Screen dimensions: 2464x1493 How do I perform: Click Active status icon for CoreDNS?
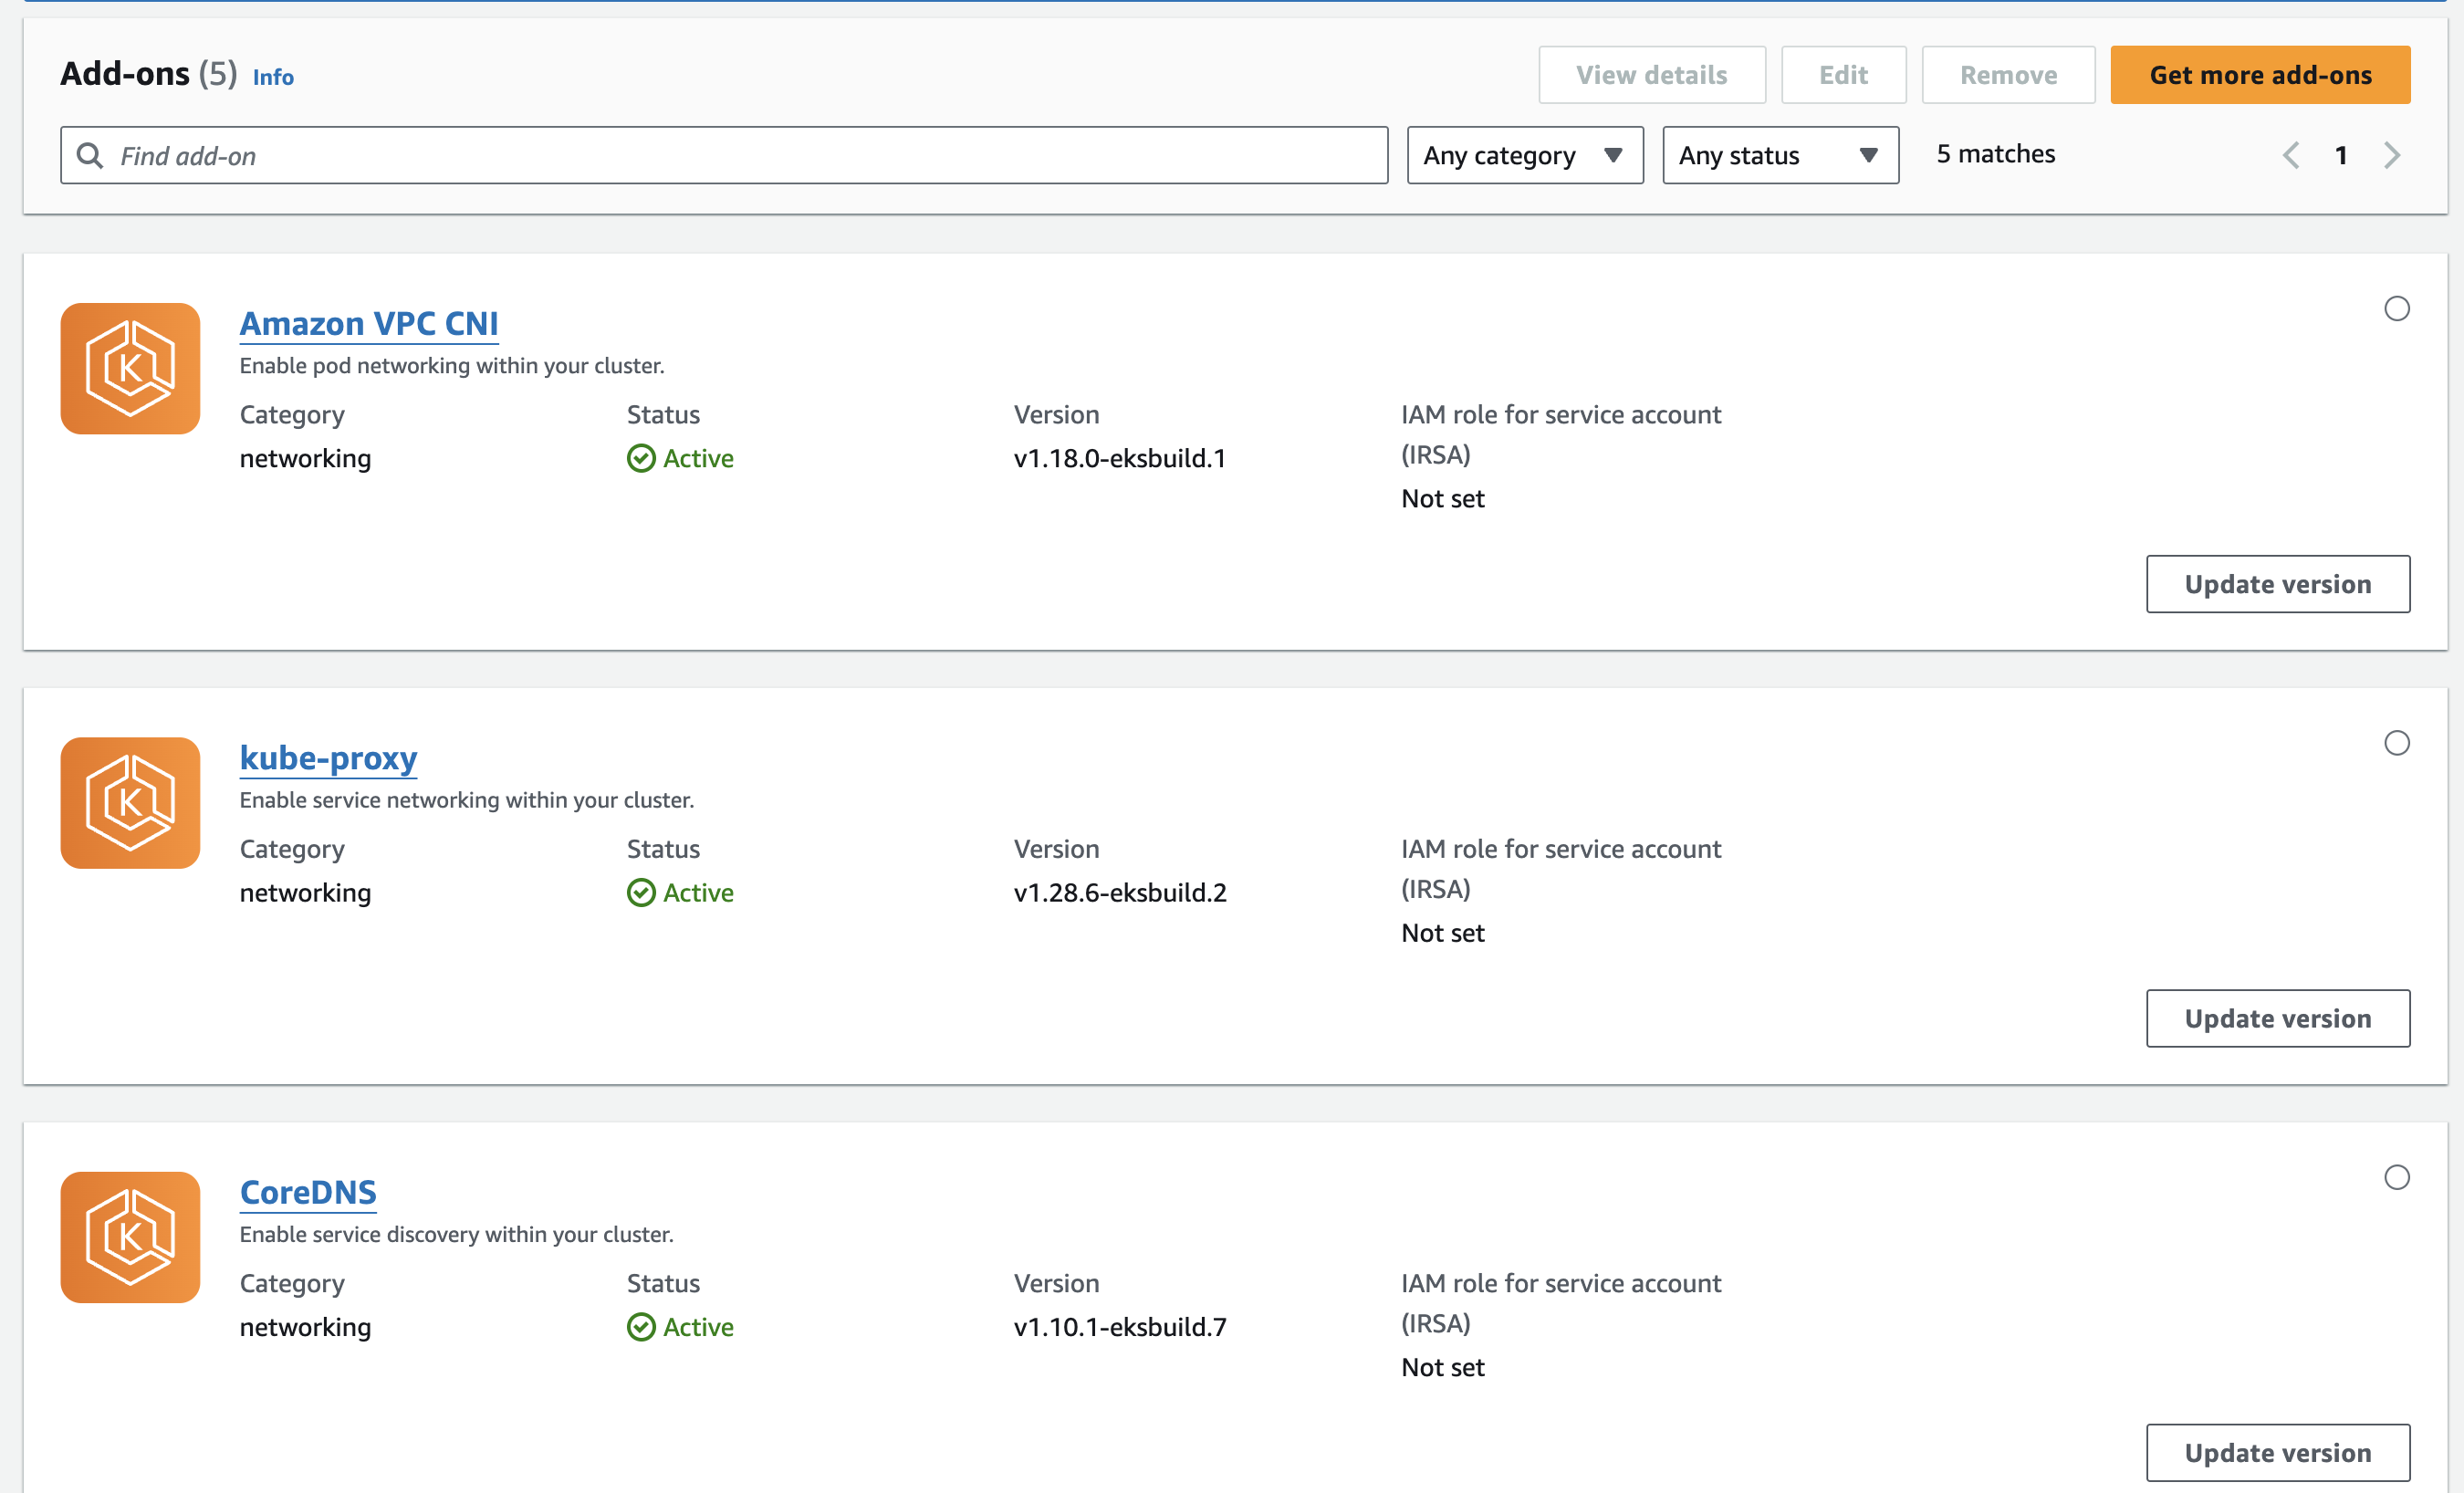click(x=641, y=1327)
